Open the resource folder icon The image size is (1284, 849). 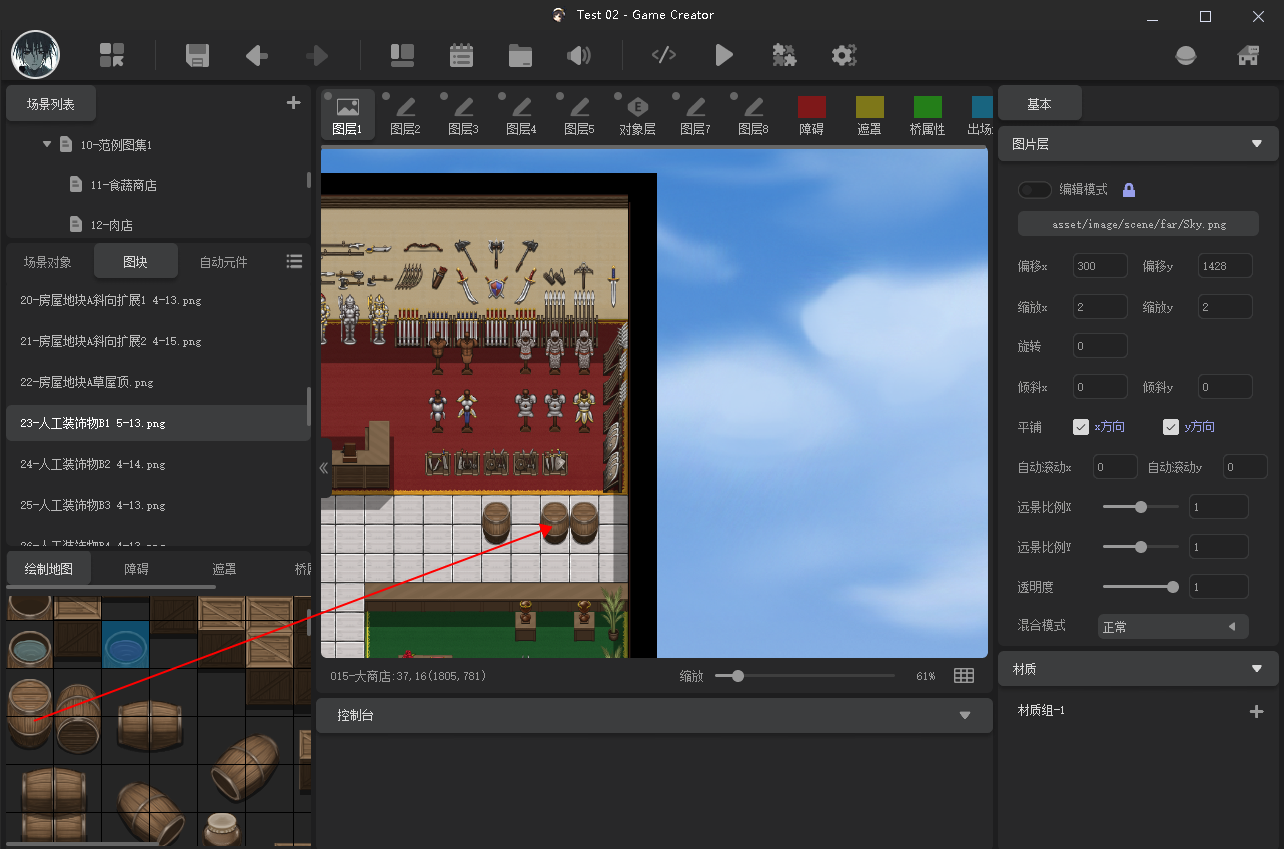click(520, 55)
